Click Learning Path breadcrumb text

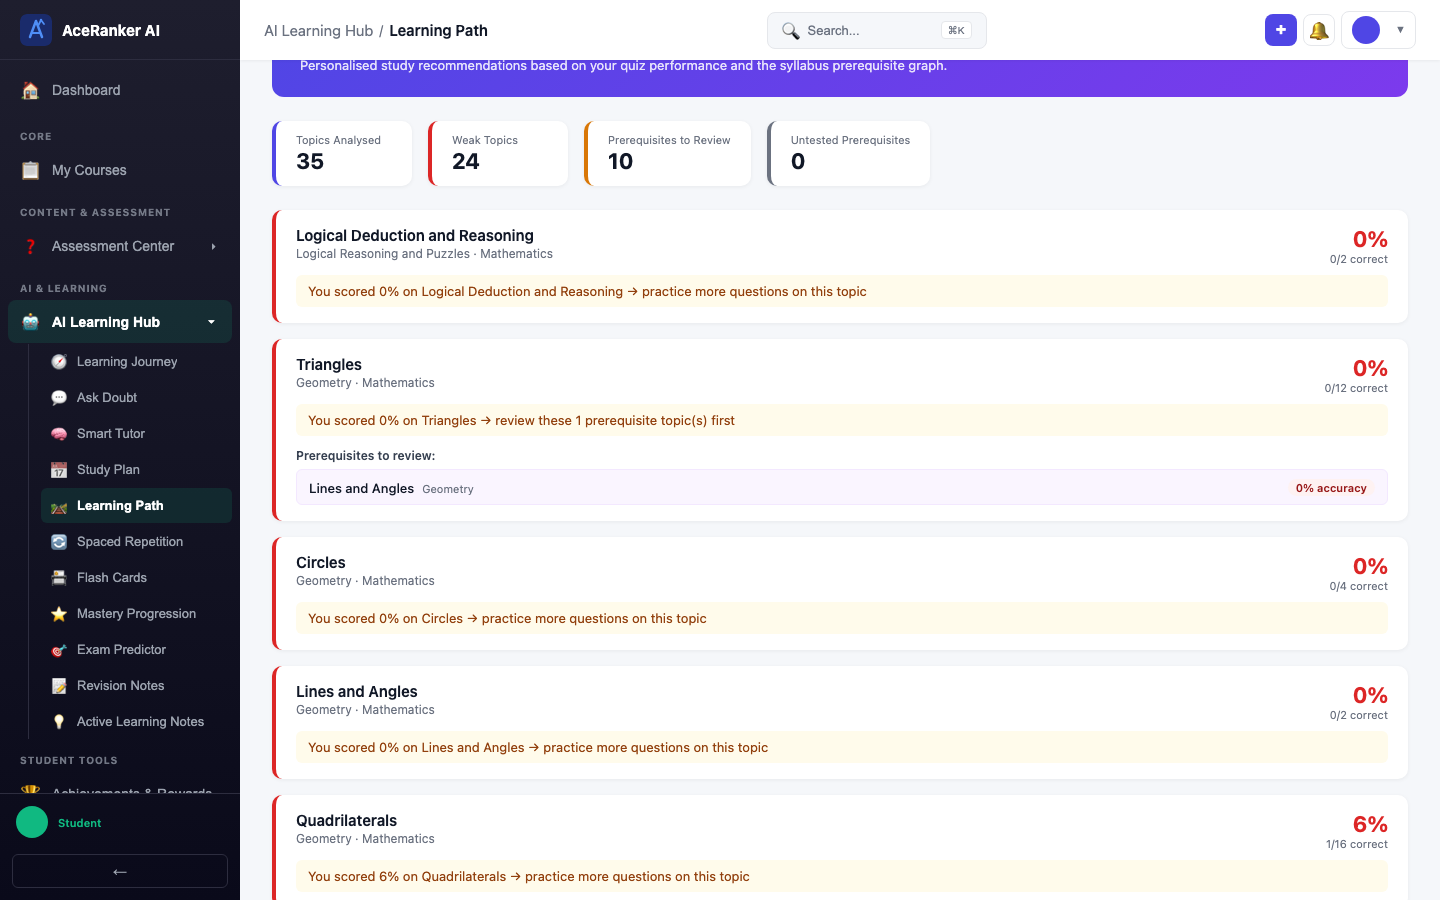tap(438, 31)
